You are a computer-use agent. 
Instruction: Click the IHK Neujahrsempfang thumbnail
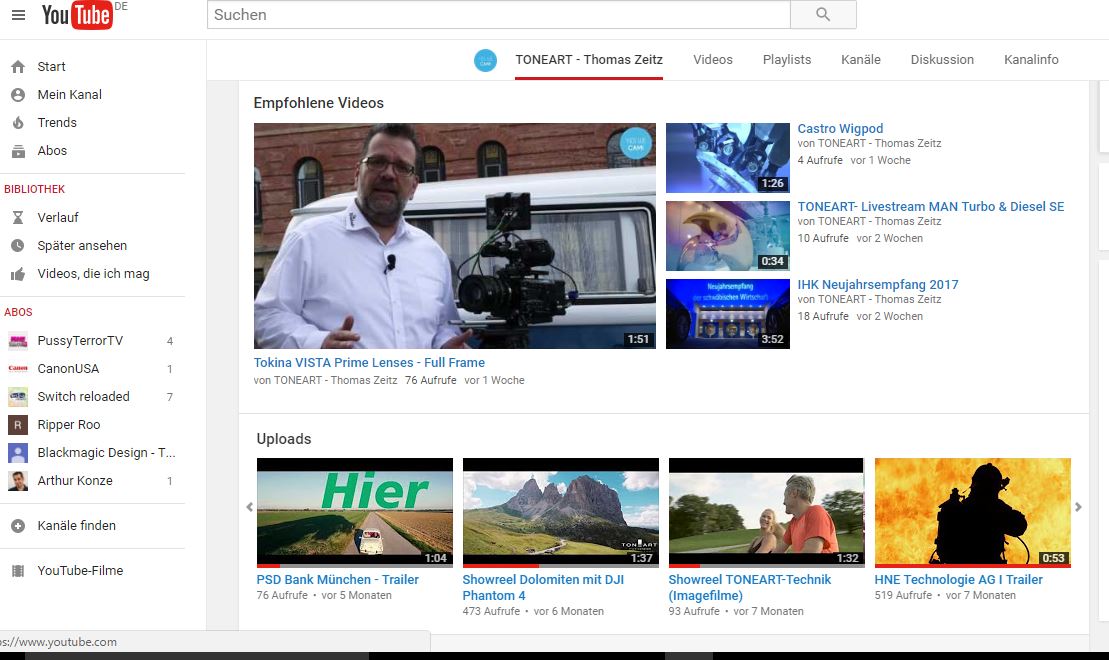pyautogui.click(x=728, y=314)
